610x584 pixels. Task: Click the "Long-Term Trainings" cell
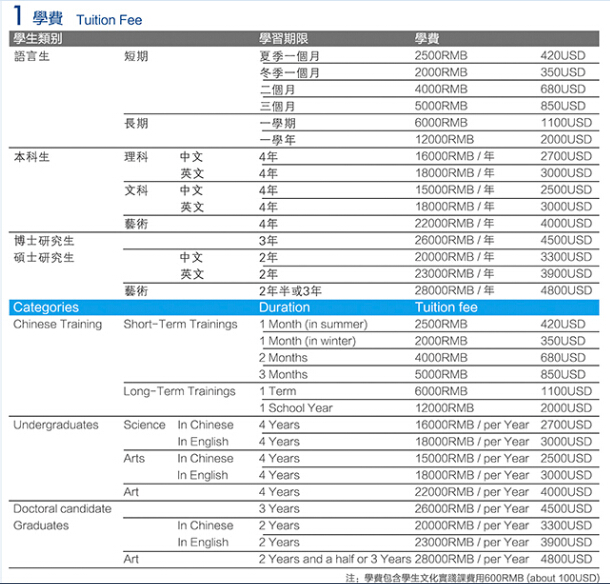pos(179,391)
